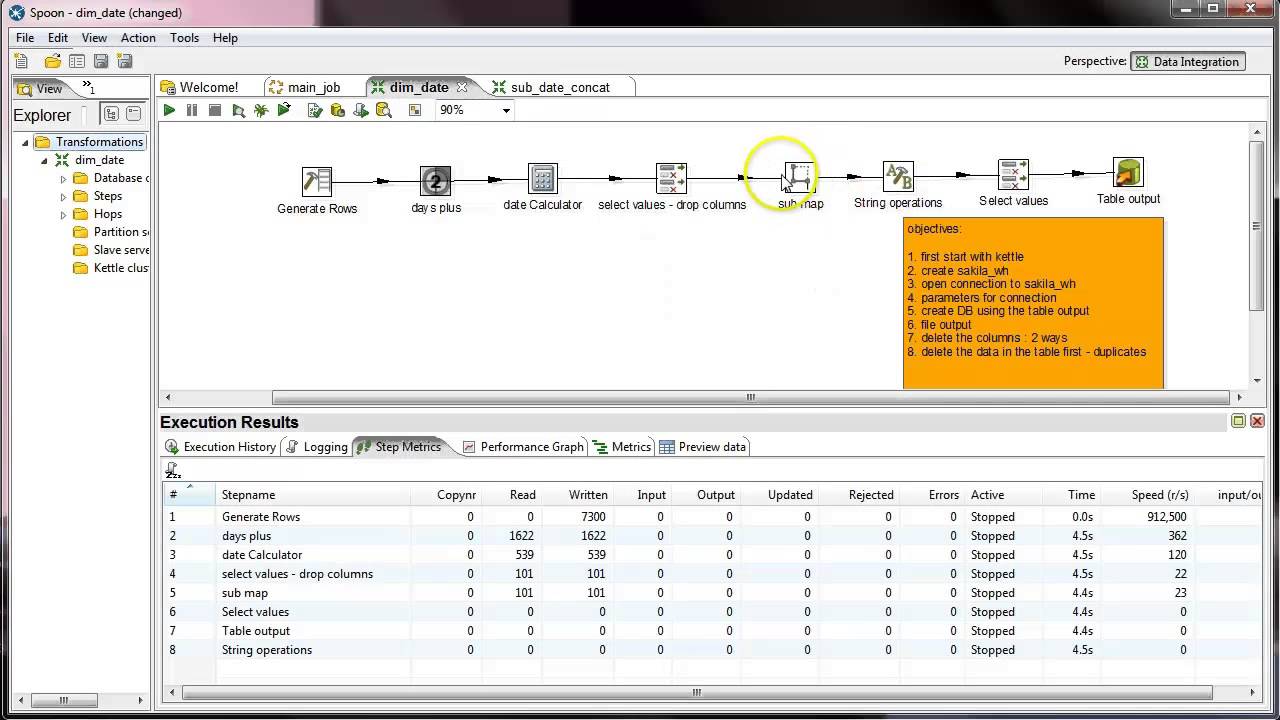Select the Table output step icon
Image resolution: width=1280 pixels, height=720 pixels.
(x=1128, y=173)
